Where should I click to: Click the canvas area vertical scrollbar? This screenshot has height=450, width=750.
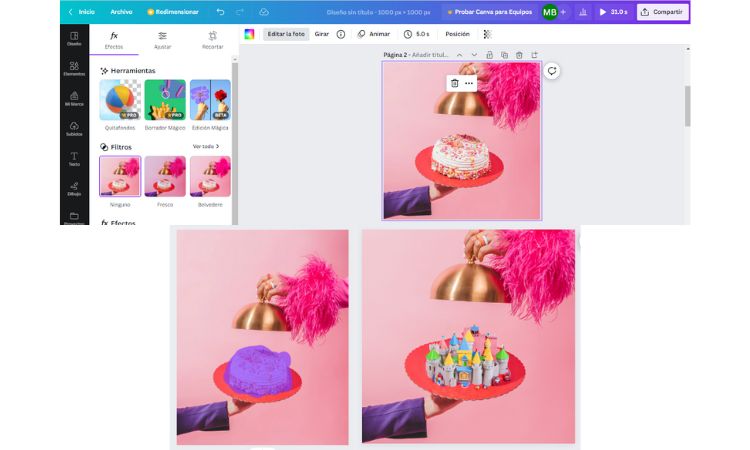pos(687,106)
